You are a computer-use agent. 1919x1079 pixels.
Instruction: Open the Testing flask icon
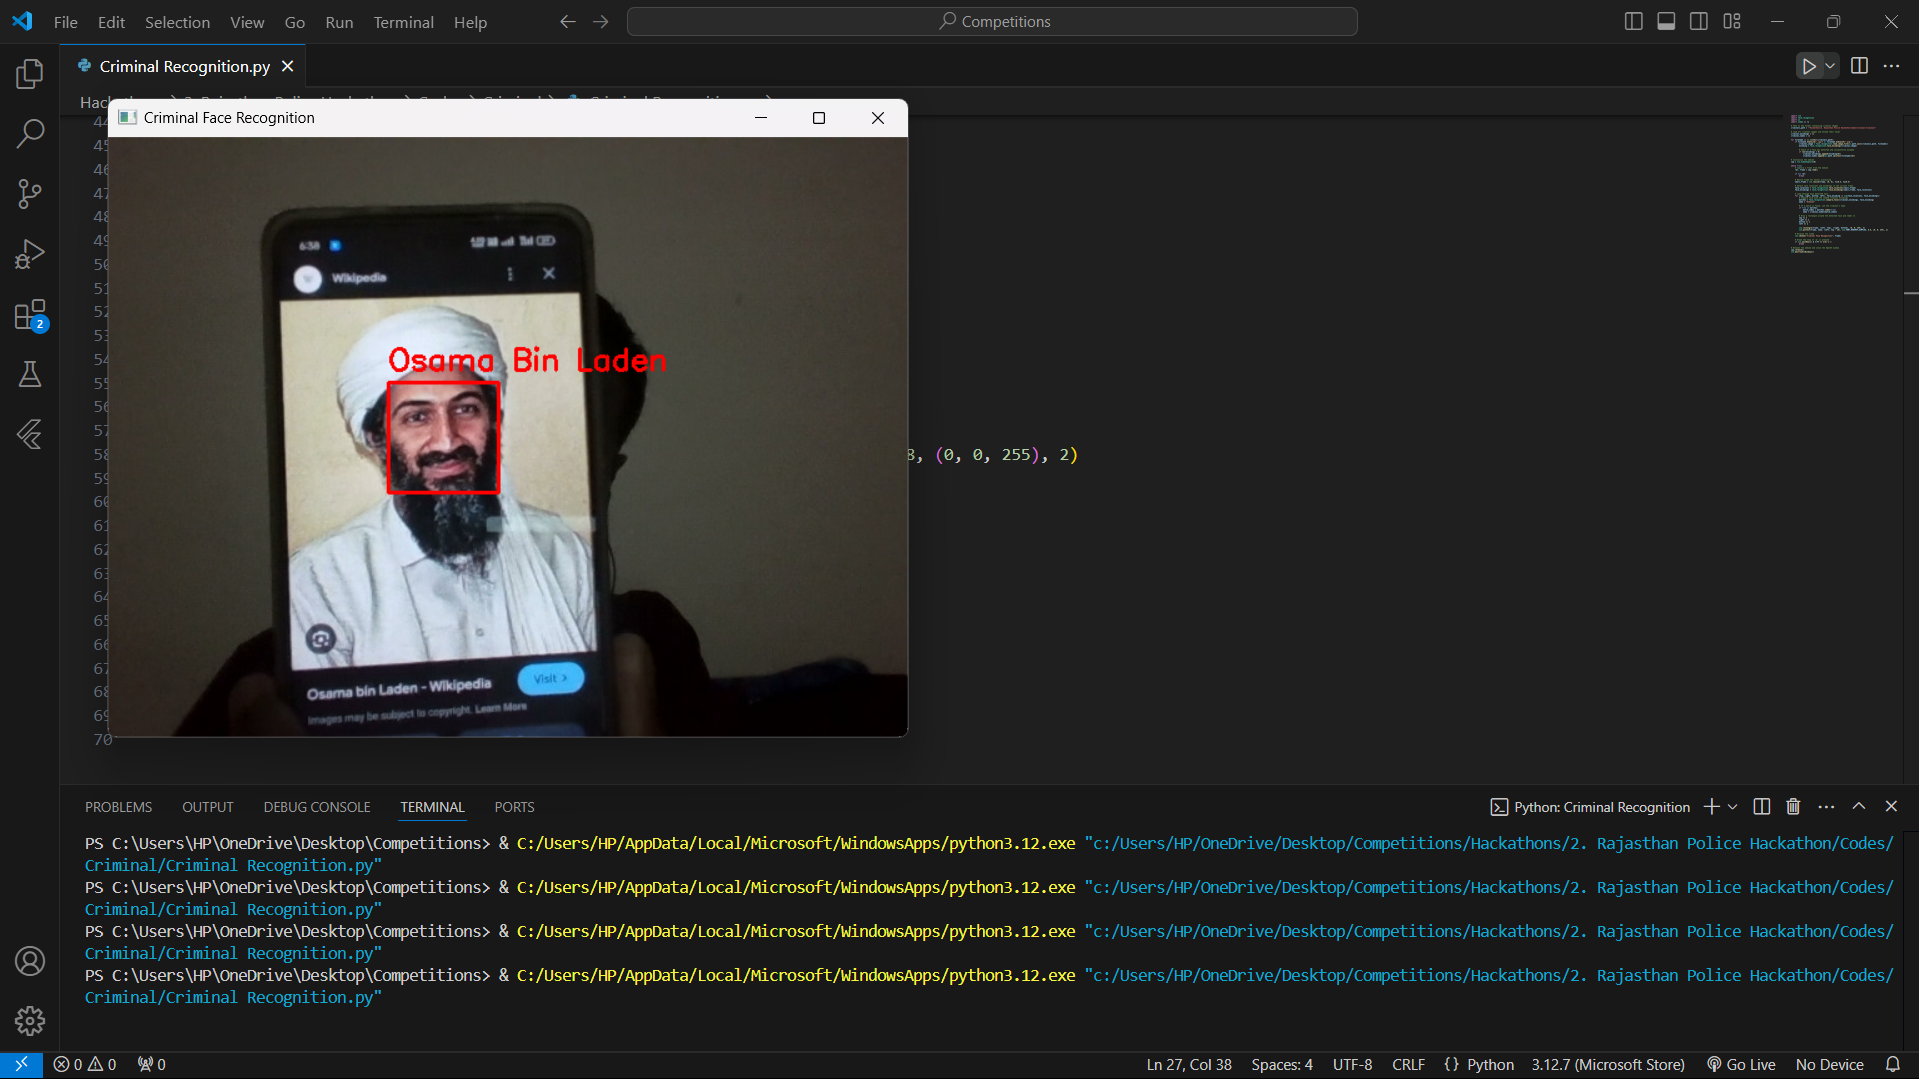[30, 375]
